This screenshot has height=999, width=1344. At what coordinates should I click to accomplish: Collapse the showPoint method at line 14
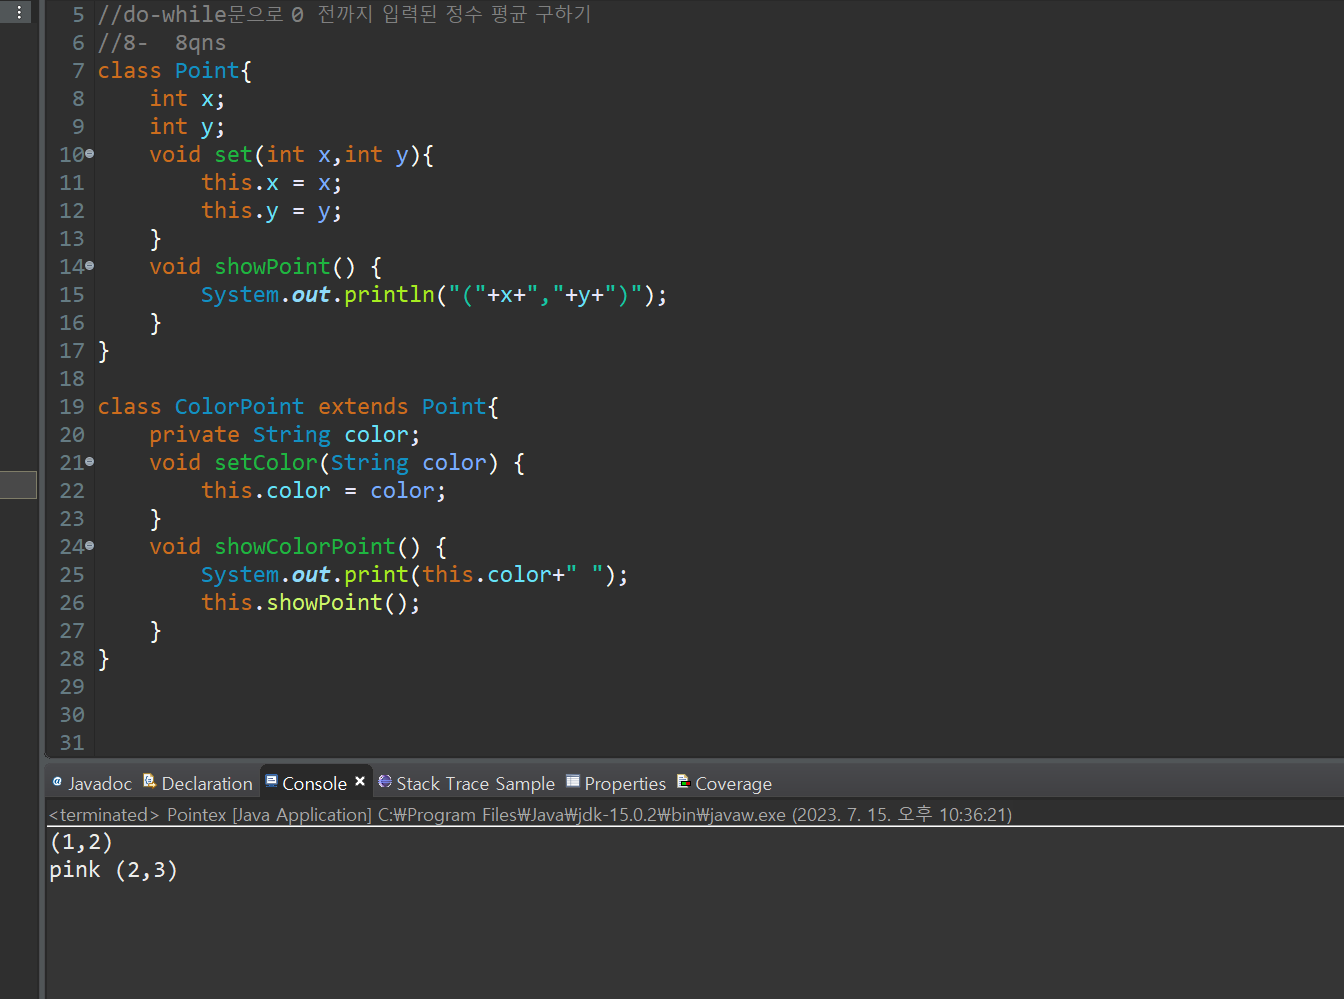click(90, 266)
